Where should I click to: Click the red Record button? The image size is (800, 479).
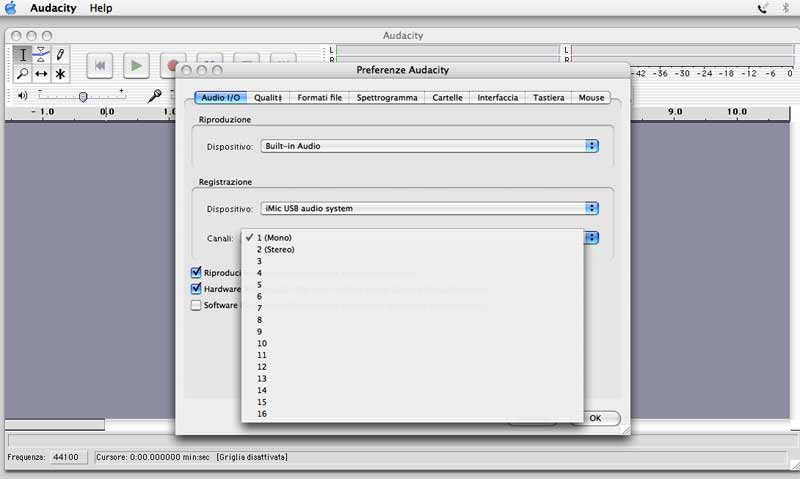(x=172, y=65)
